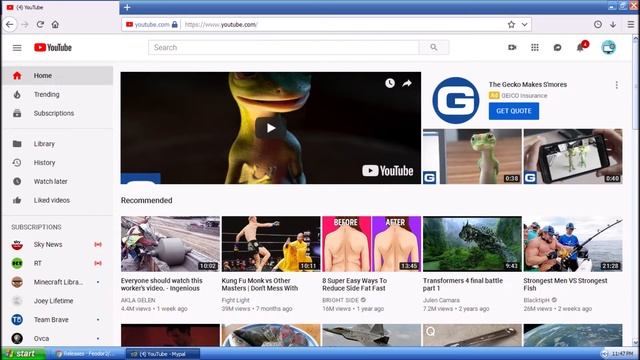Add featured video to Watch later

(390, 83)
